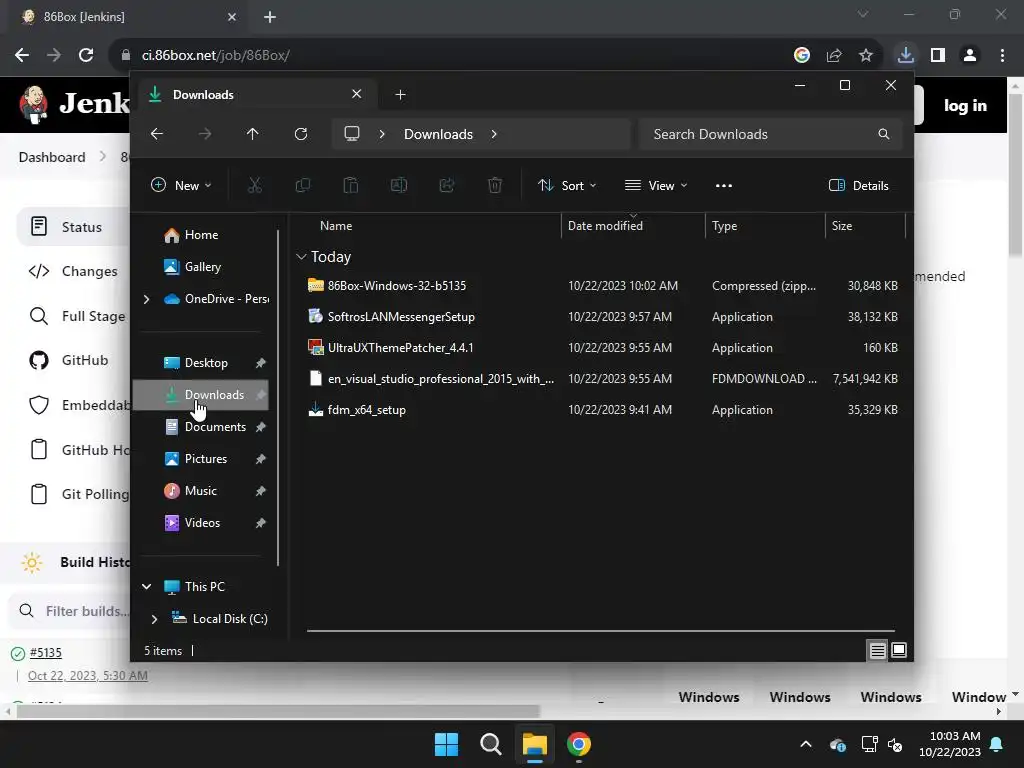Click the Share icon in Explorer toolbar
This screenshot has width=1024, height=768.
click(x=447, y=185)
